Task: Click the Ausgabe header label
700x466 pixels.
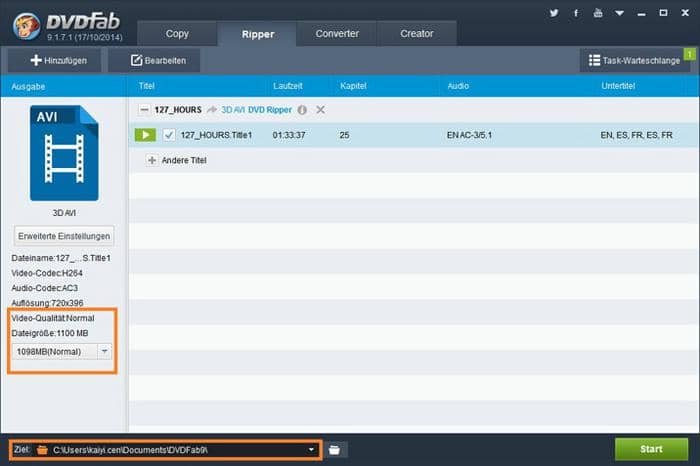Action: (28, 86)
